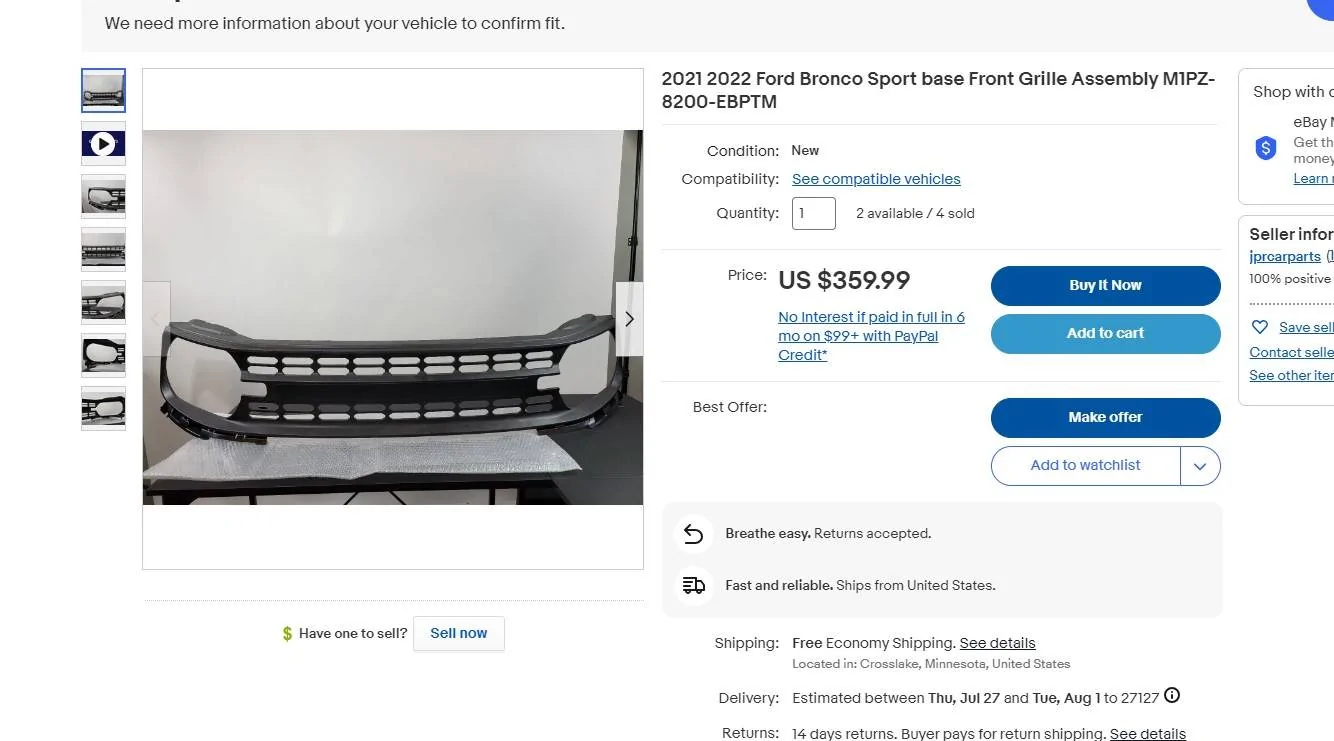
Task: Click the Quantity input field
Action: tap(814, 213)
